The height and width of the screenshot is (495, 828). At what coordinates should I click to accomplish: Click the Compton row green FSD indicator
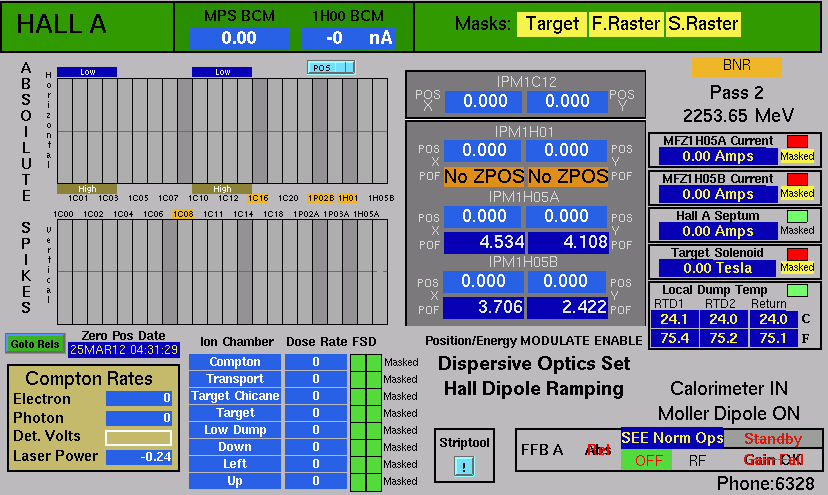tap(366, 362)
